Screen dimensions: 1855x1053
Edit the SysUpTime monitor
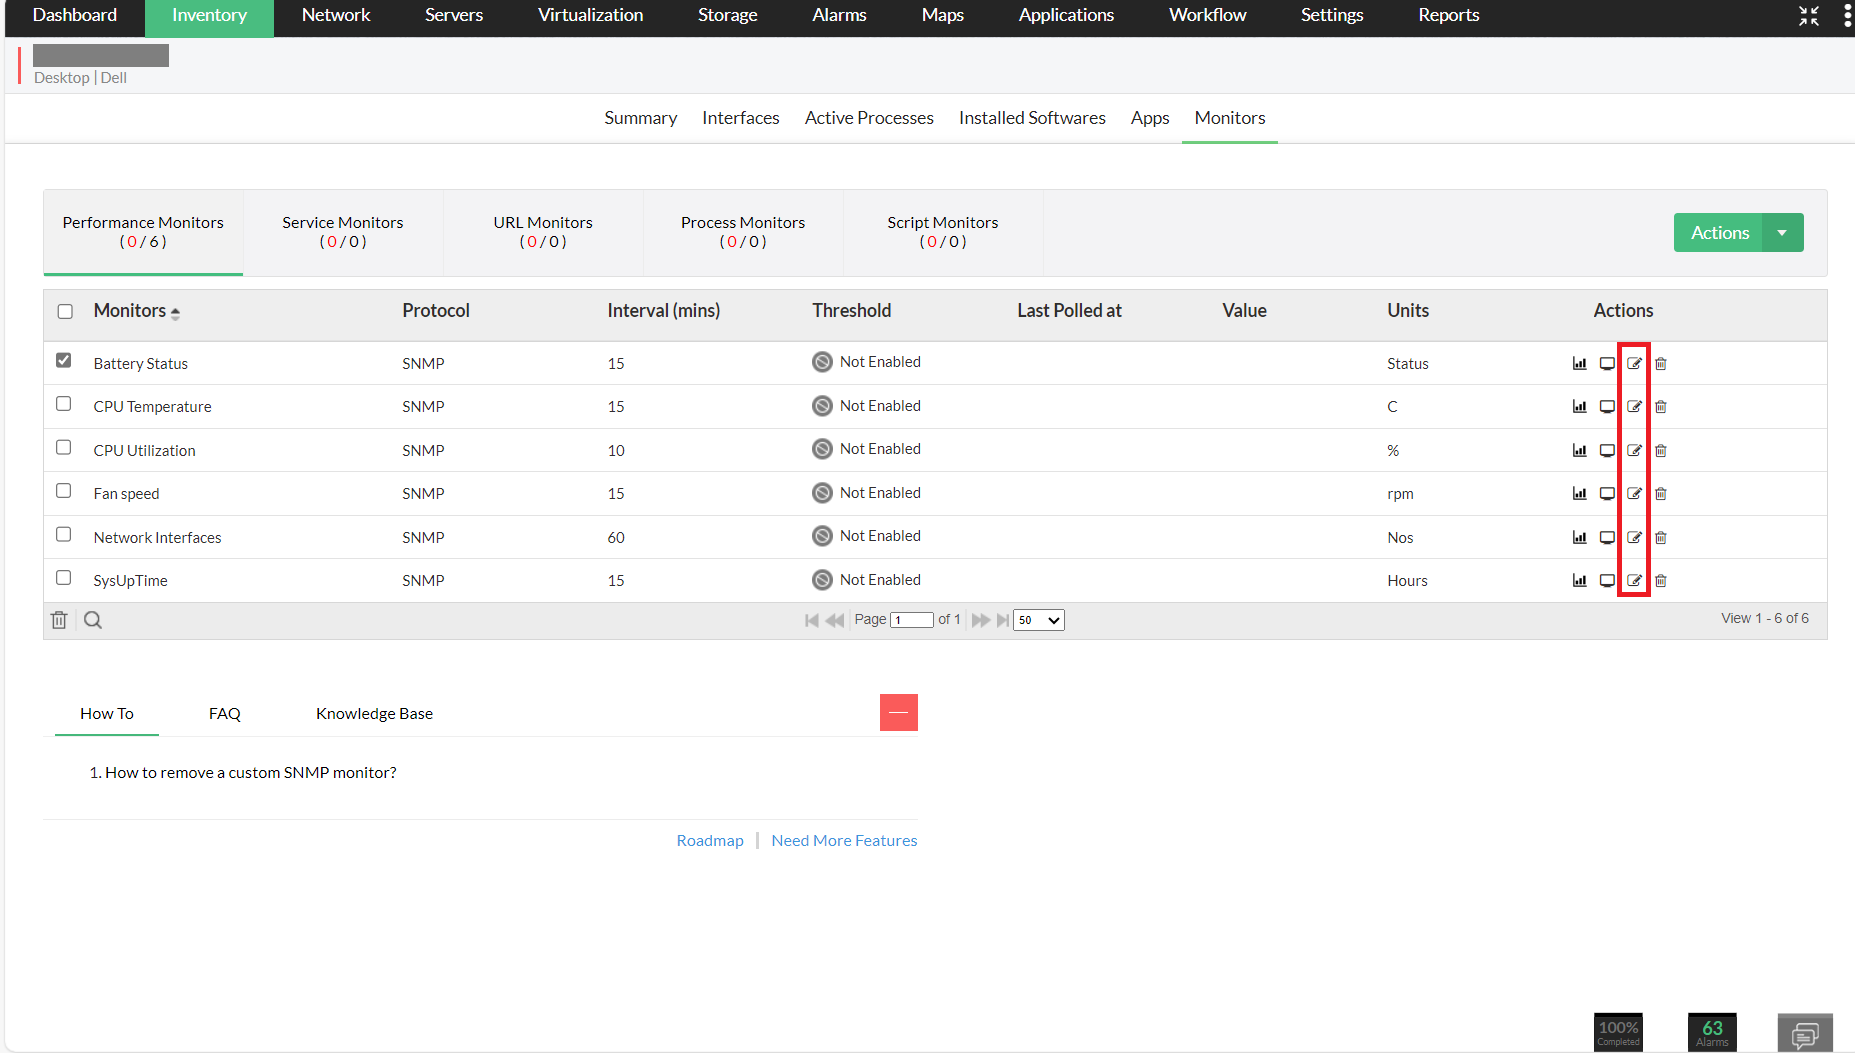coord(1634,581)
